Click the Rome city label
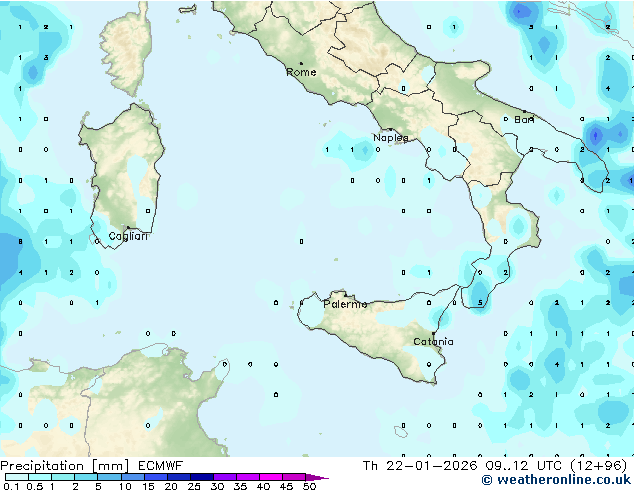634x490 pixels. tap(301, 72)
